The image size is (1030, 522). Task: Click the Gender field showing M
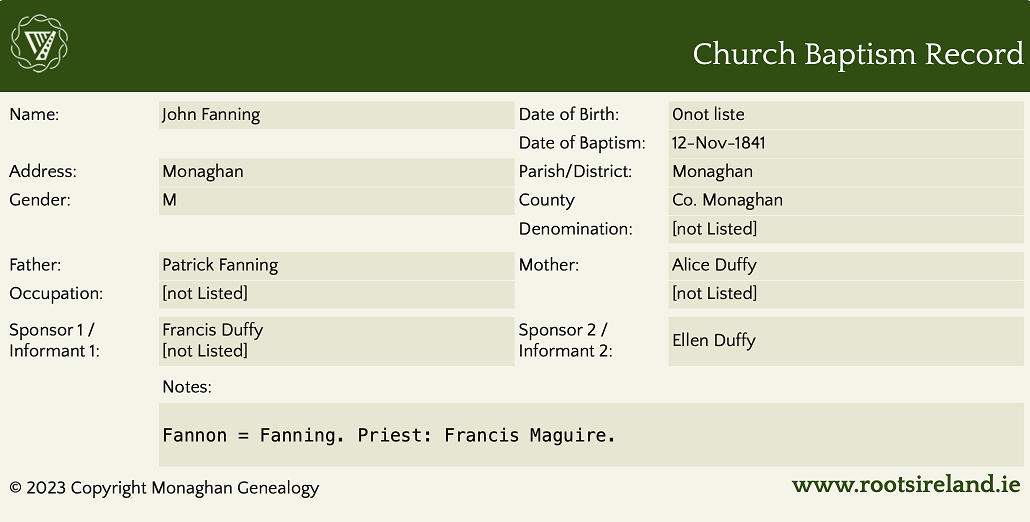tap(336, 200)
